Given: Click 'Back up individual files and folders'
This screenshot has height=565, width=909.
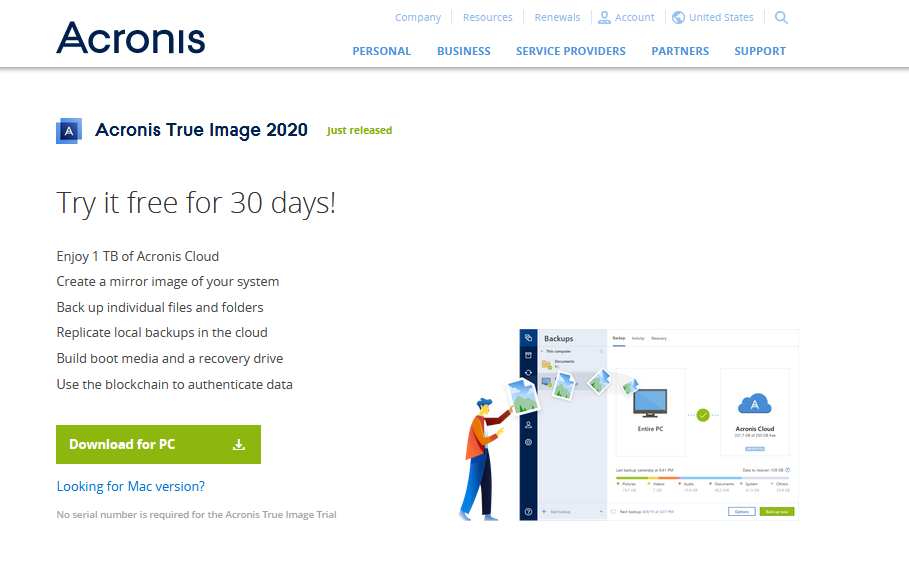Looking at the screenshot, I should (x=159, y=307).
